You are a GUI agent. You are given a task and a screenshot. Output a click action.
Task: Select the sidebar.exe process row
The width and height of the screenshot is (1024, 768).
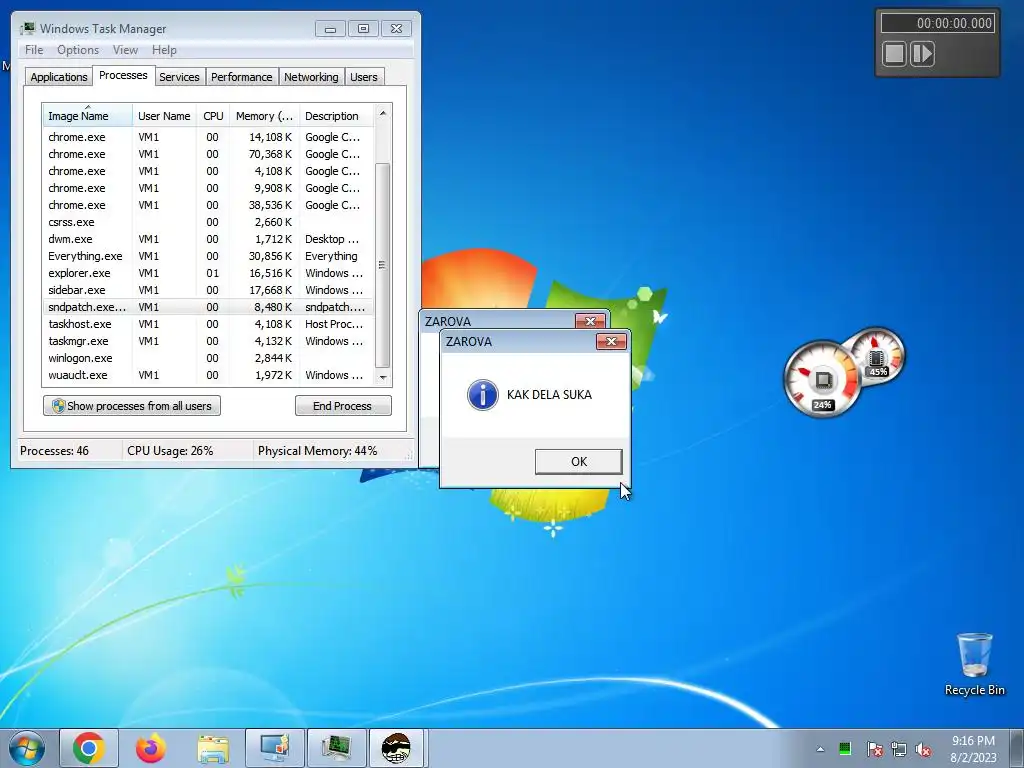click(208, 290)
